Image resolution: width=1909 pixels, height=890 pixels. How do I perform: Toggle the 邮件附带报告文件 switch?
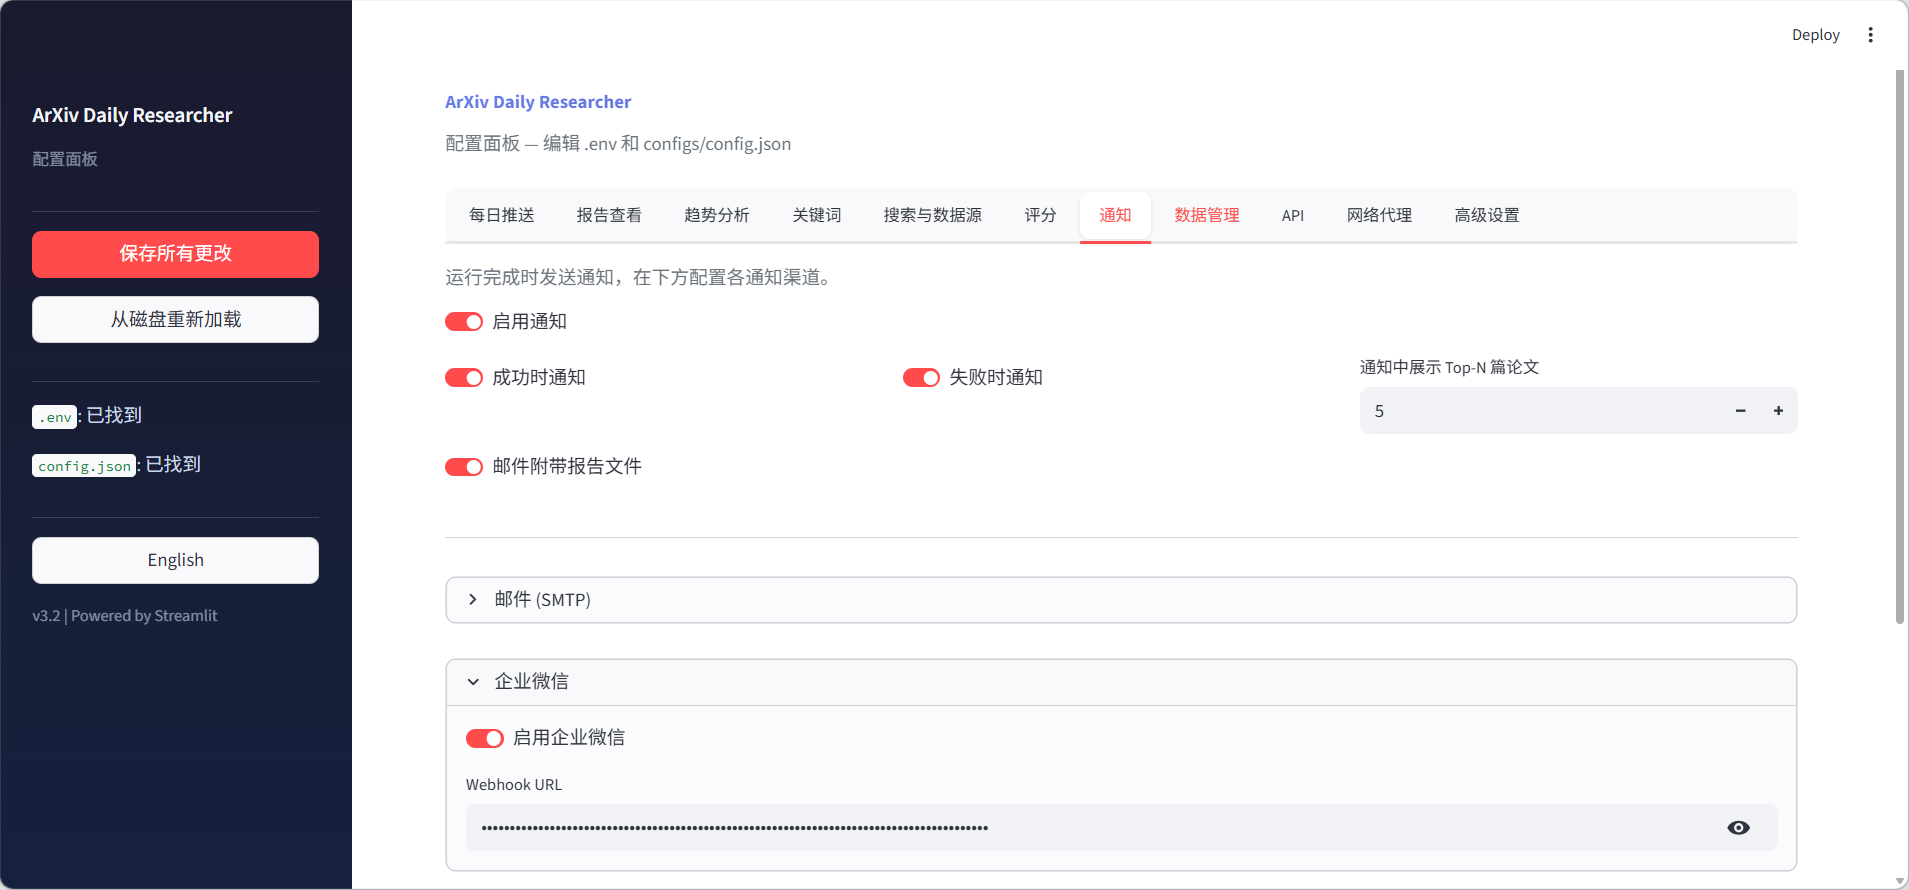click(464, 467)
